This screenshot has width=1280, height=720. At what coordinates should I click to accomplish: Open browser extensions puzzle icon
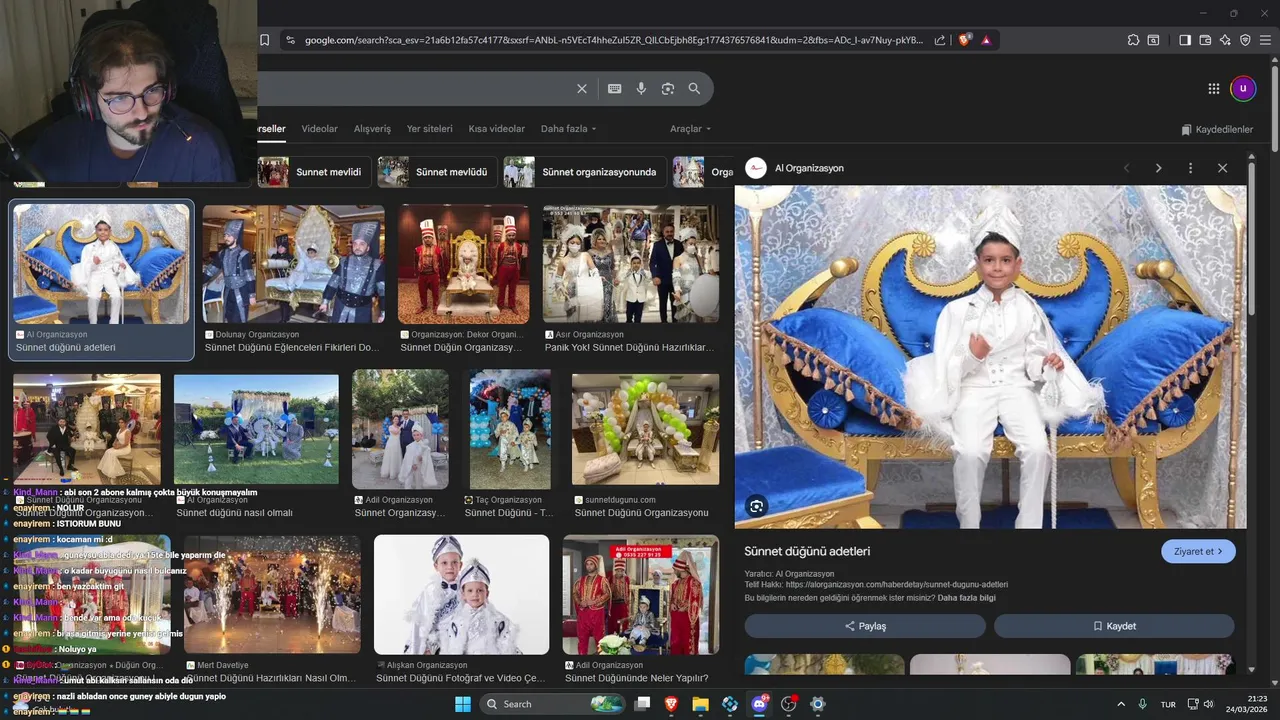coord(1133,40)
